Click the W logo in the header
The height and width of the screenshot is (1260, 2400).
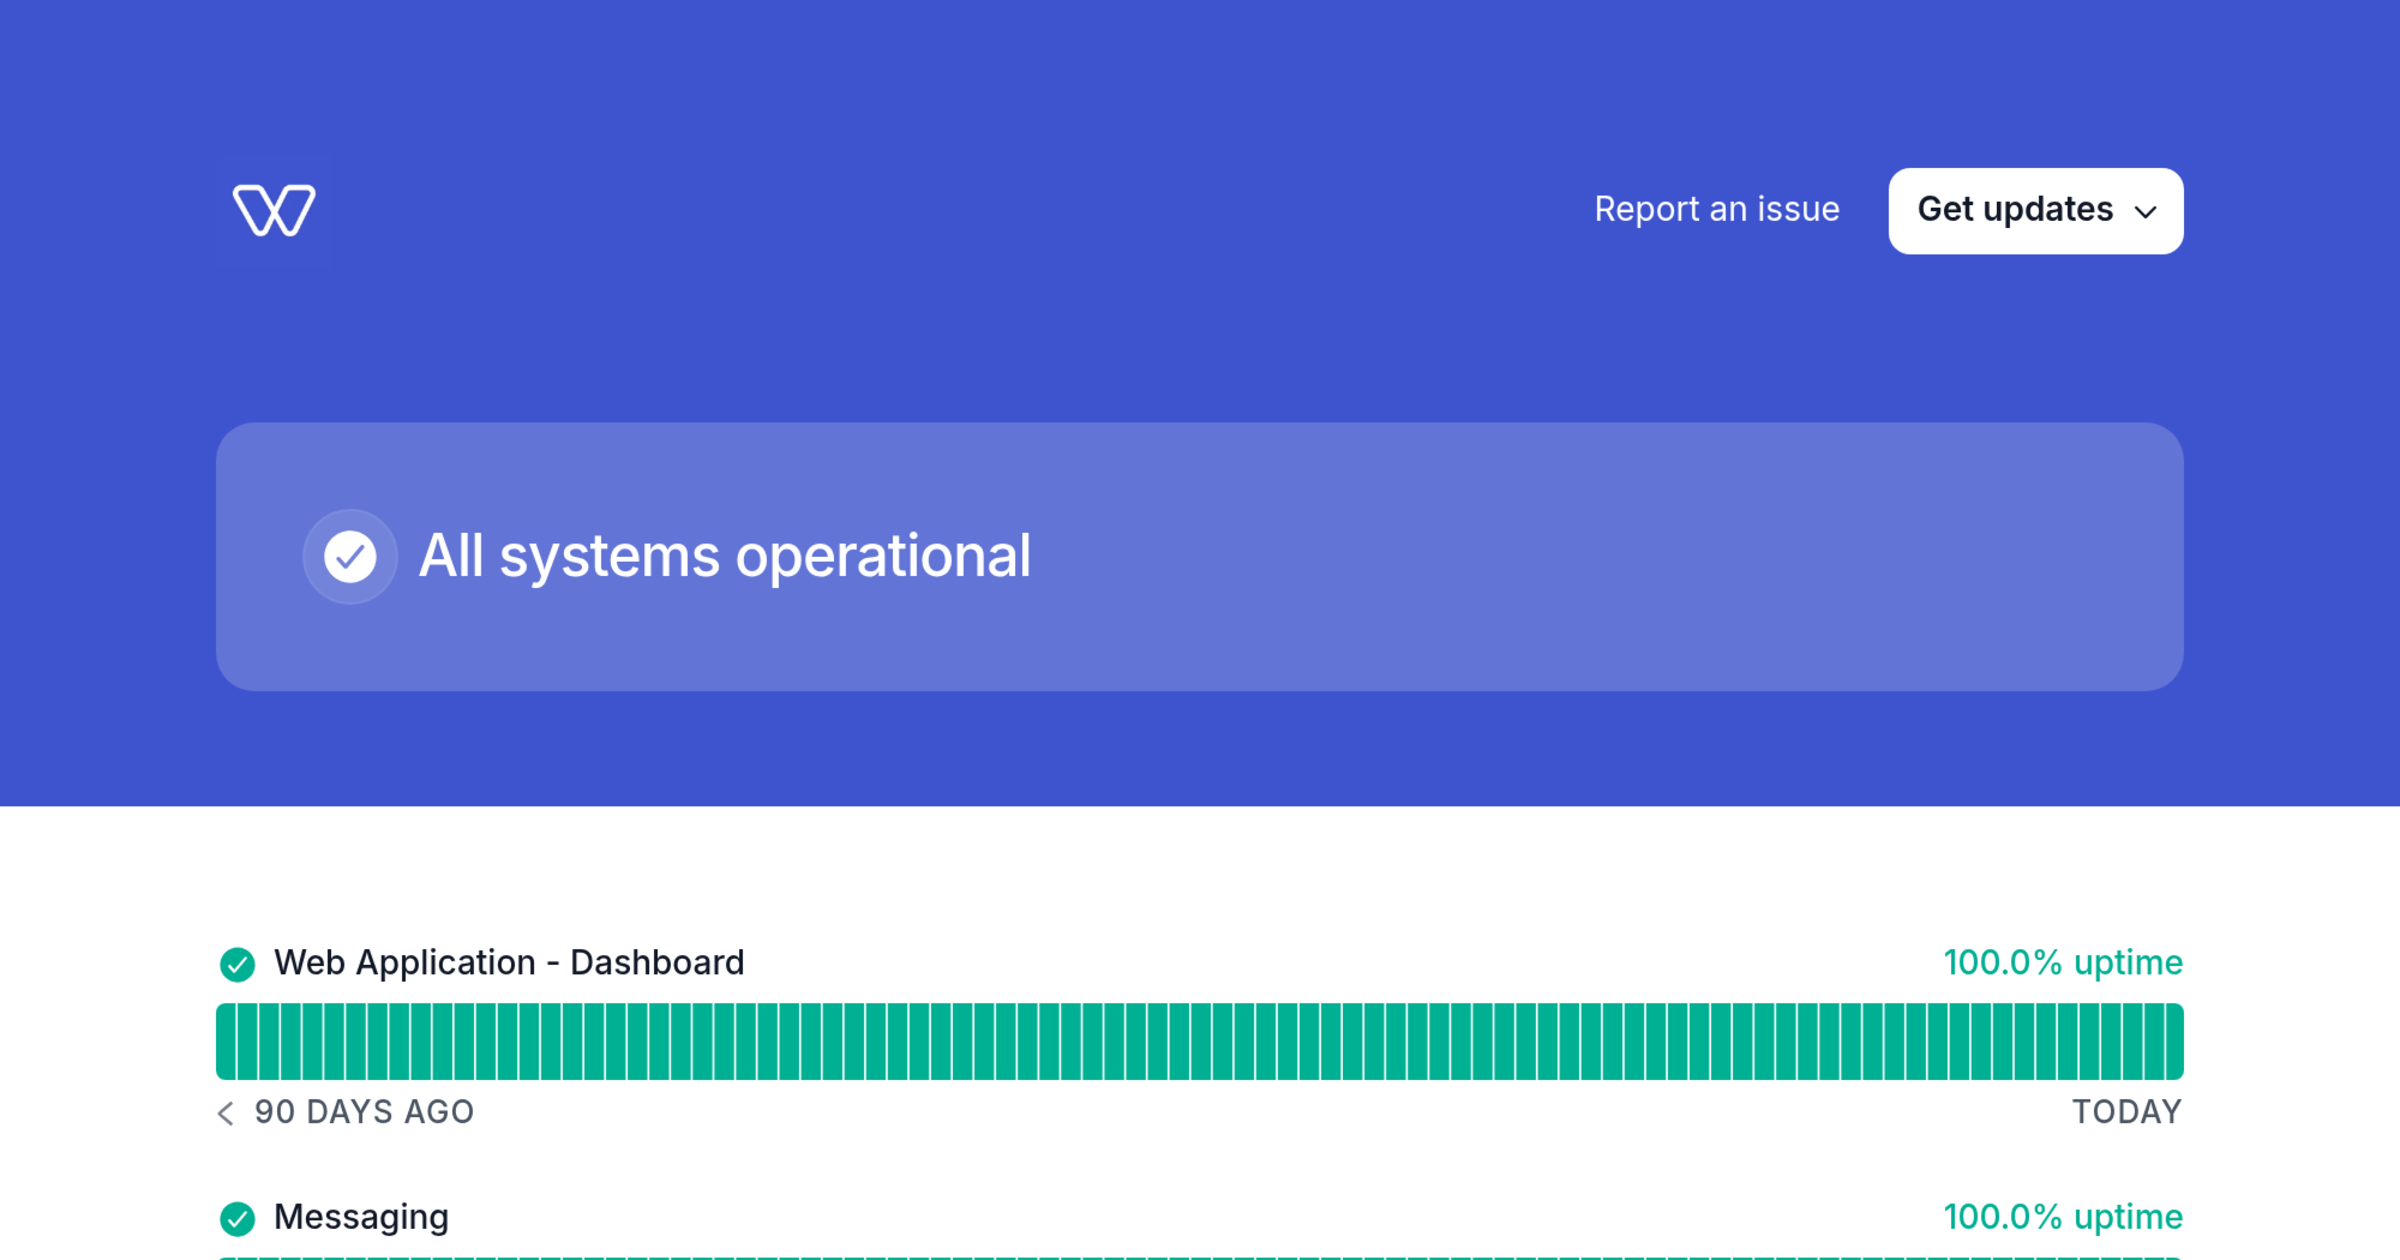pos(274,211)
